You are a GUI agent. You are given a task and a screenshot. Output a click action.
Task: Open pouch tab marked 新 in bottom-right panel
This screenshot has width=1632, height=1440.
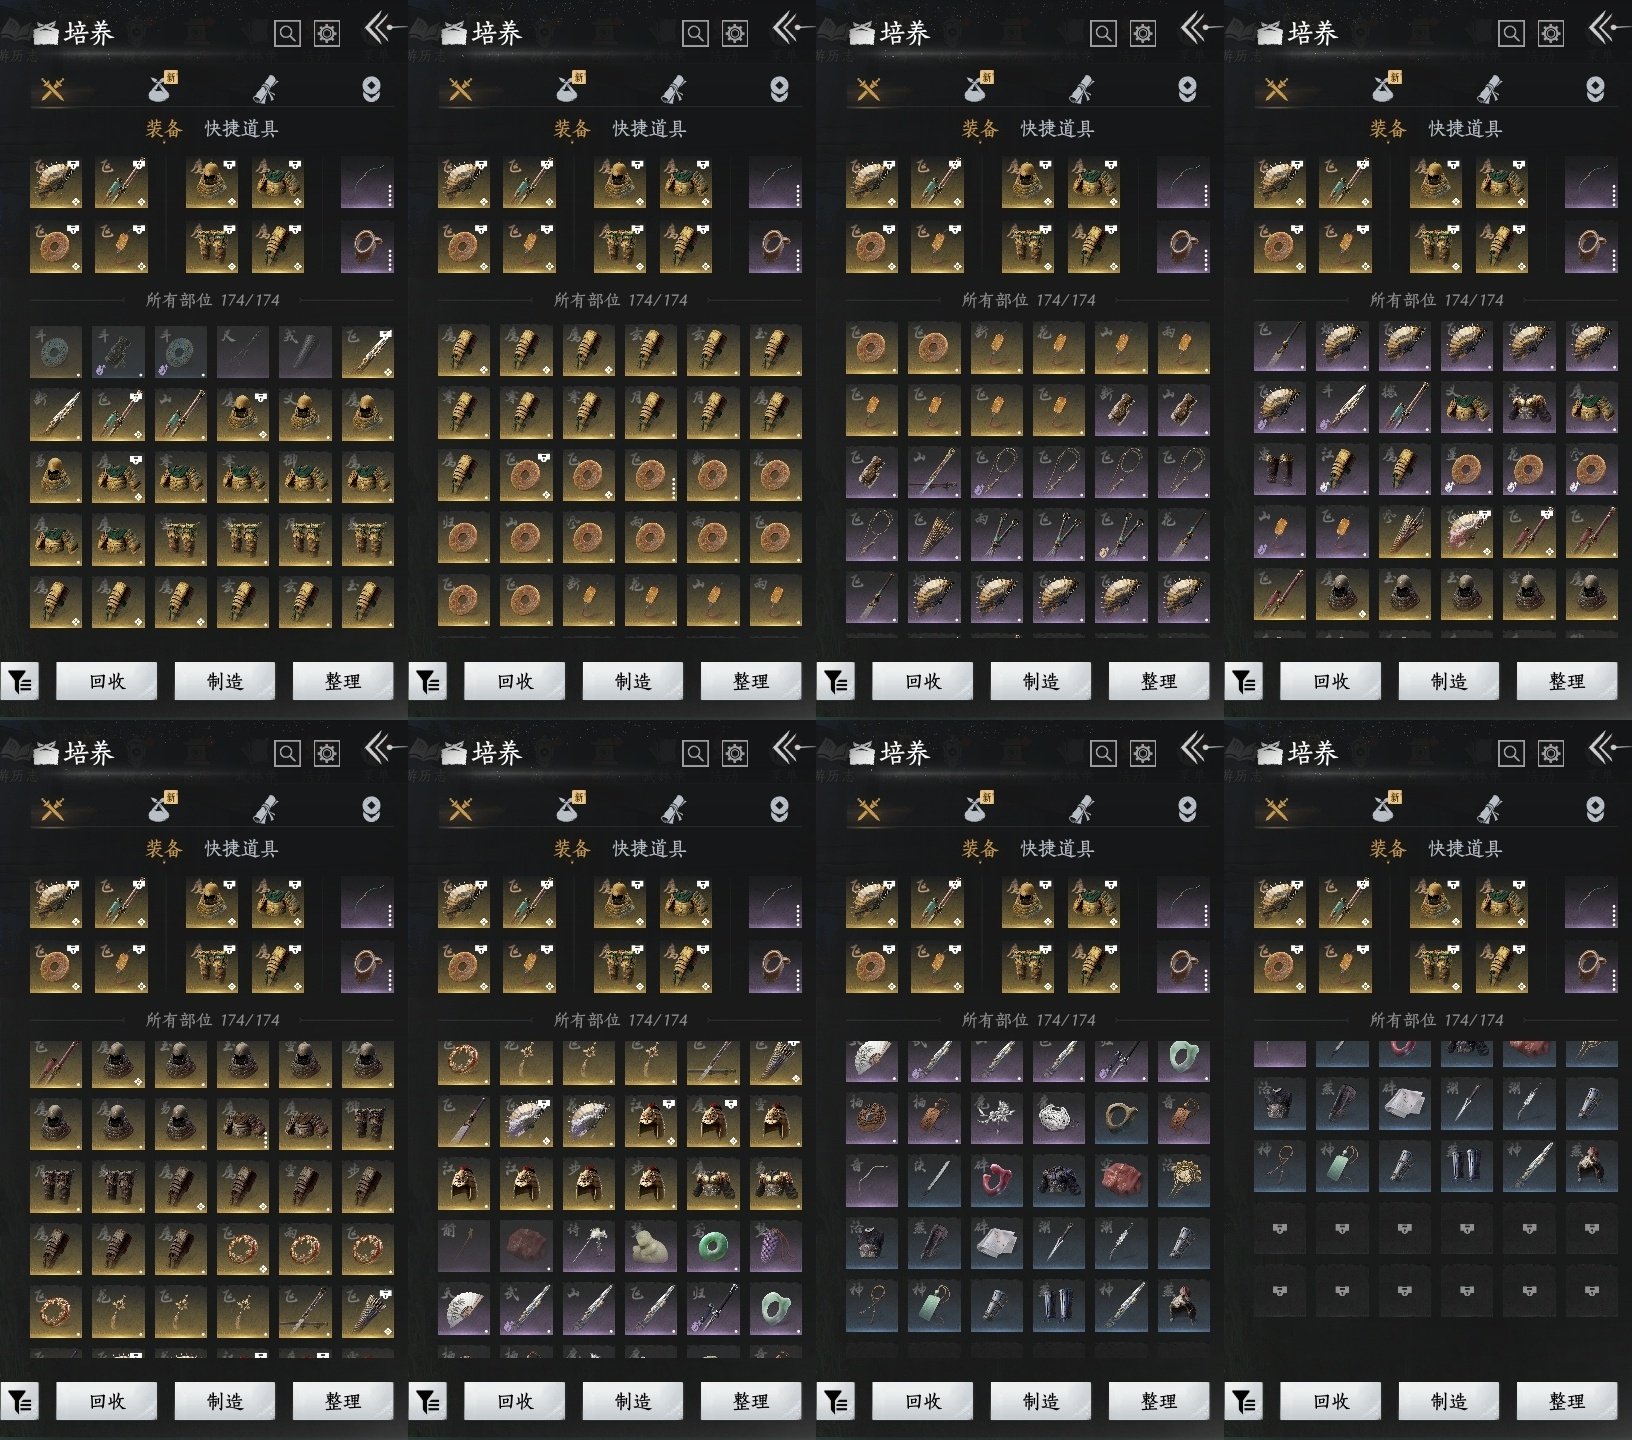1387,808
